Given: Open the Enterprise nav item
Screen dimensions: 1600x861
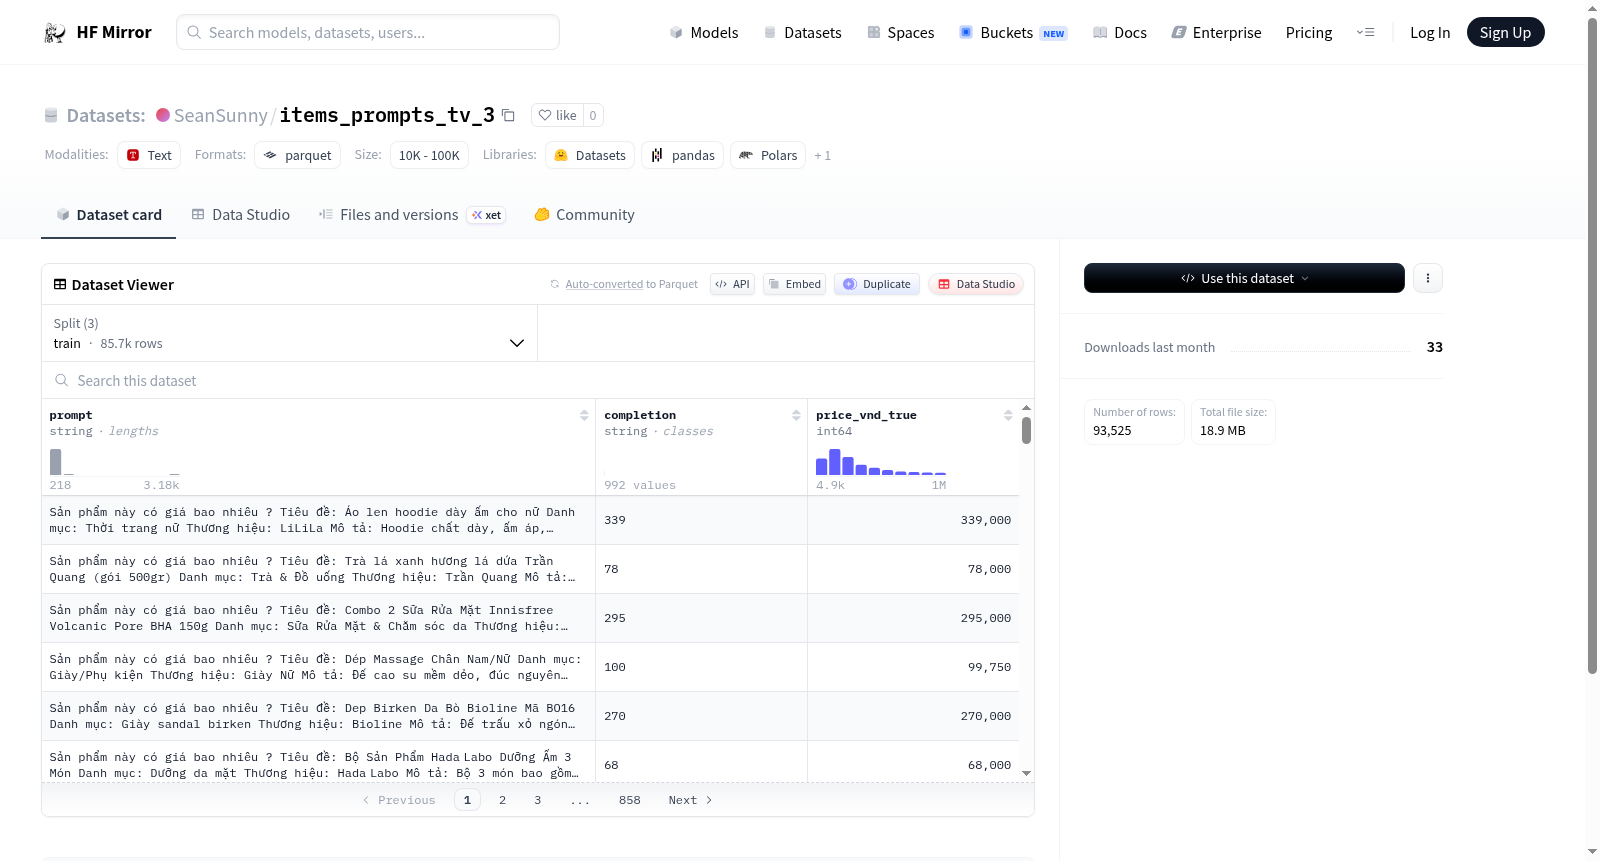Looking at the screenshot, I should click(1216, 32).
